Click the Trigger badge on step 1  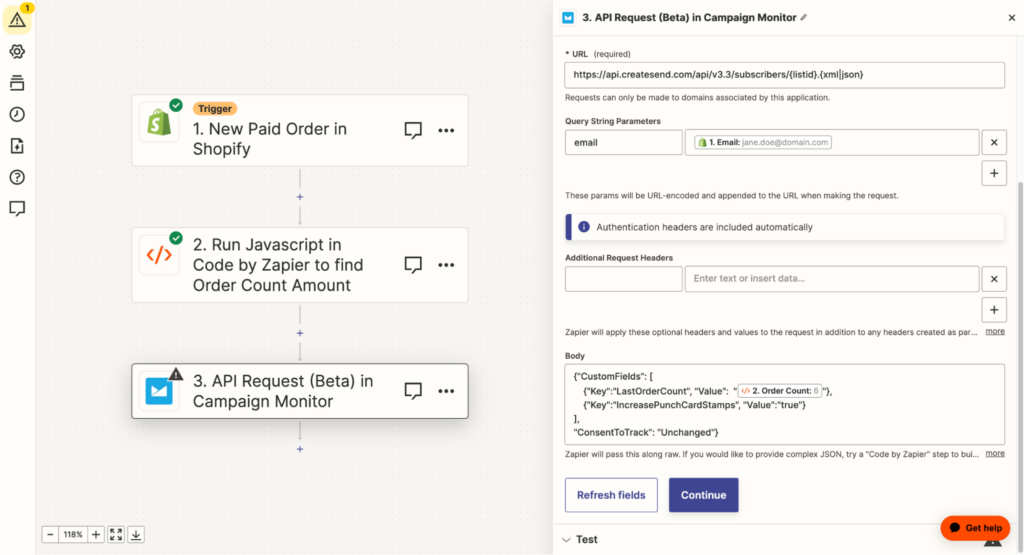pos(215,109)
